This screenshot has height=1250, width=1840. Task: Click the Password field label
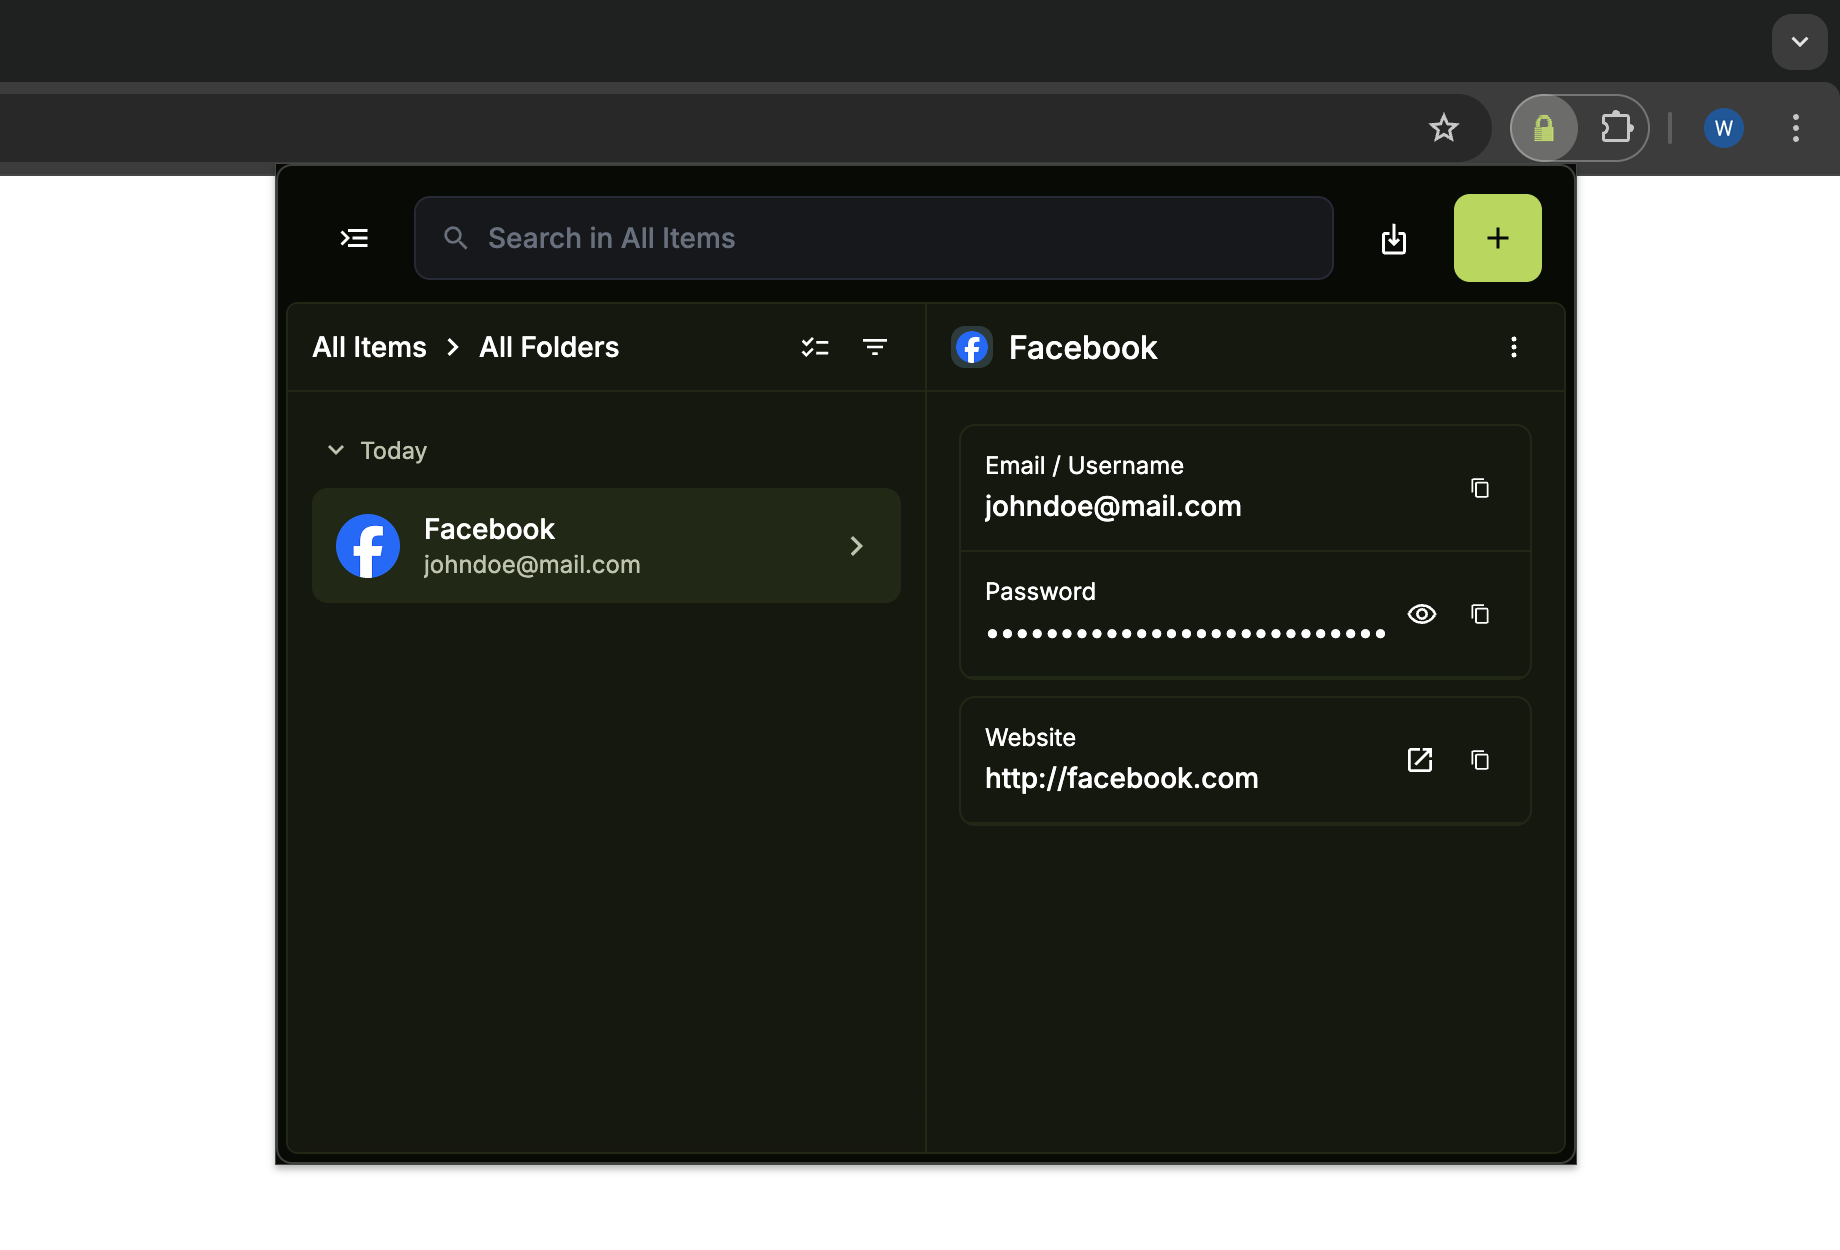click(x=1040, y=591)
